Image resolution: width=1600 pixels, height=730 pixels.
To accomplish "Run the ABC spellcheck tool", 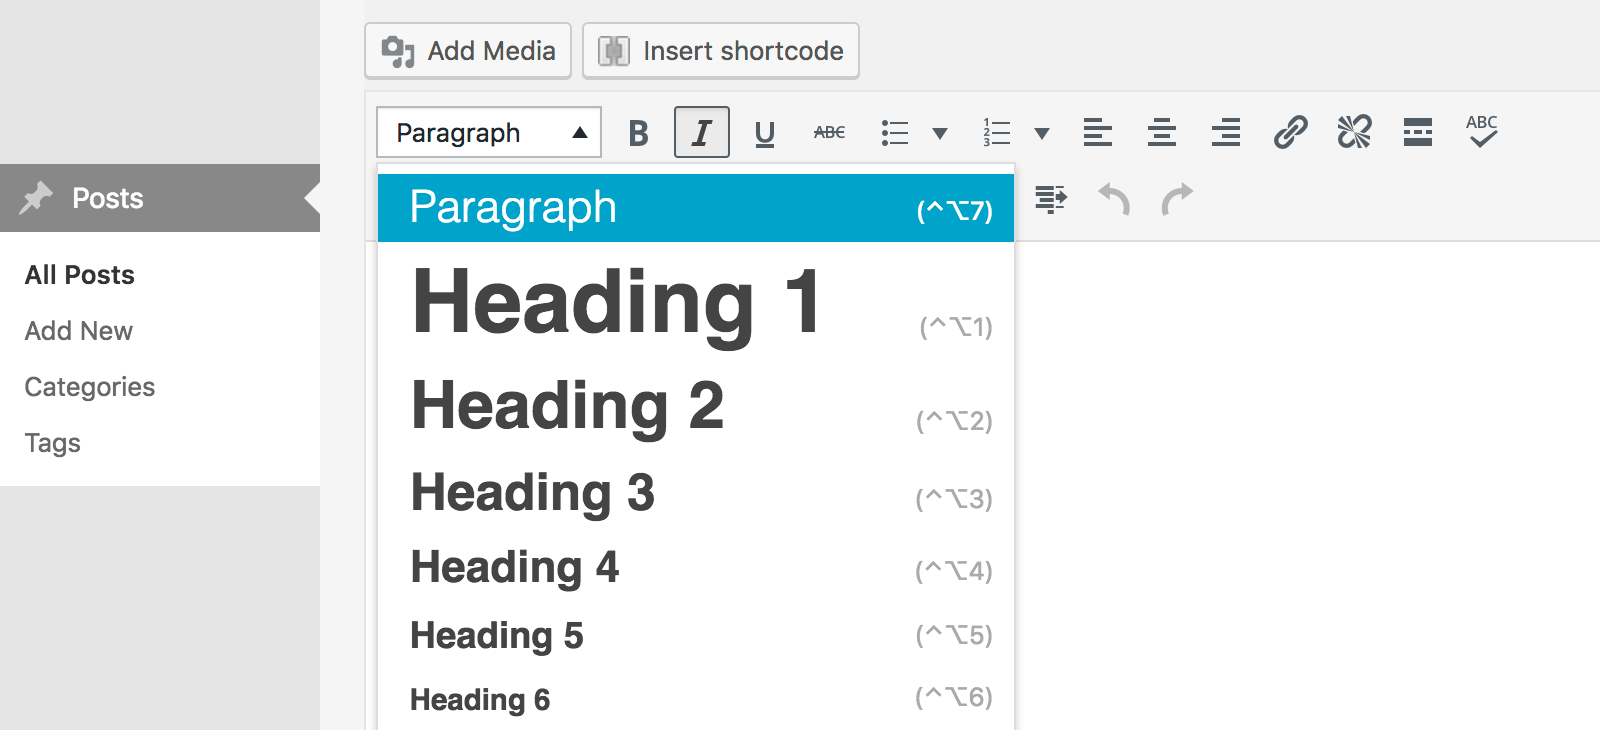I will click(x=1482, y=132).
